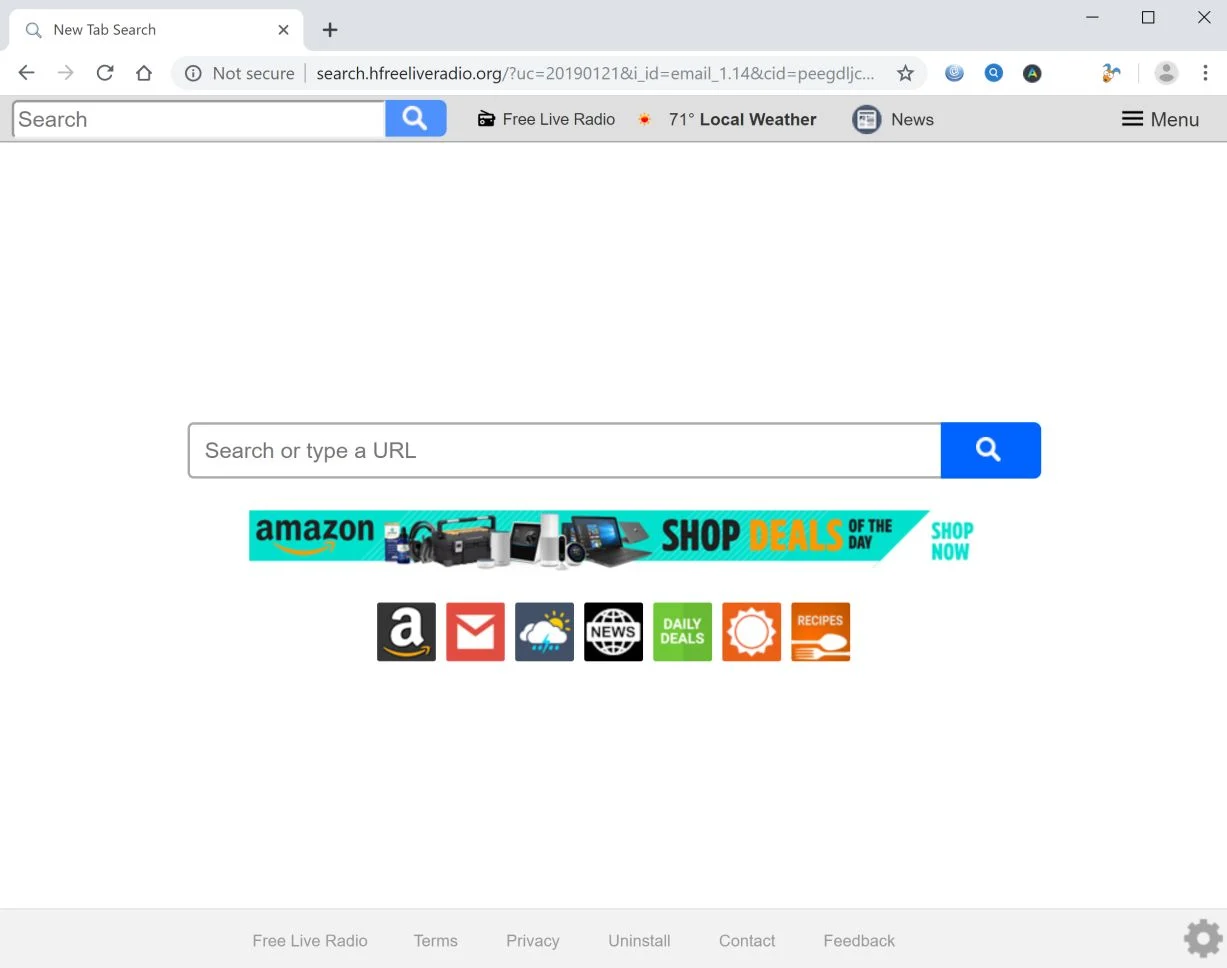Screen dimensions: 1227x968
Task: Click the forward navigation arrow
Action: coord(66,73)
